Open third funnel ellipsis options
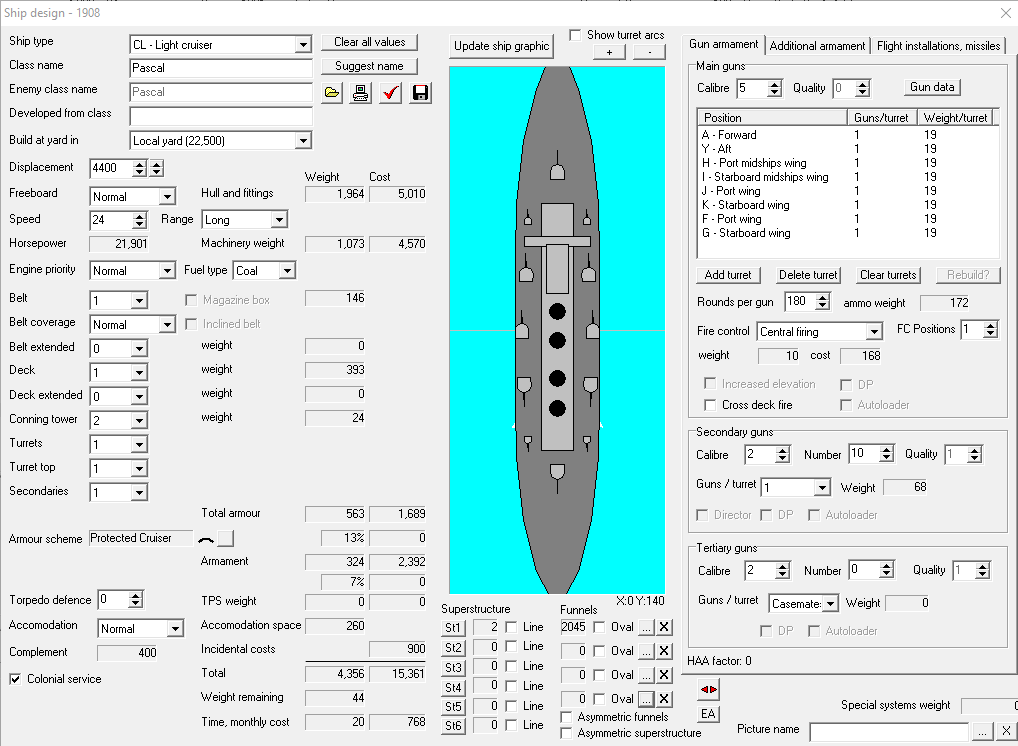1018x746 pixels. pos(646,675)
